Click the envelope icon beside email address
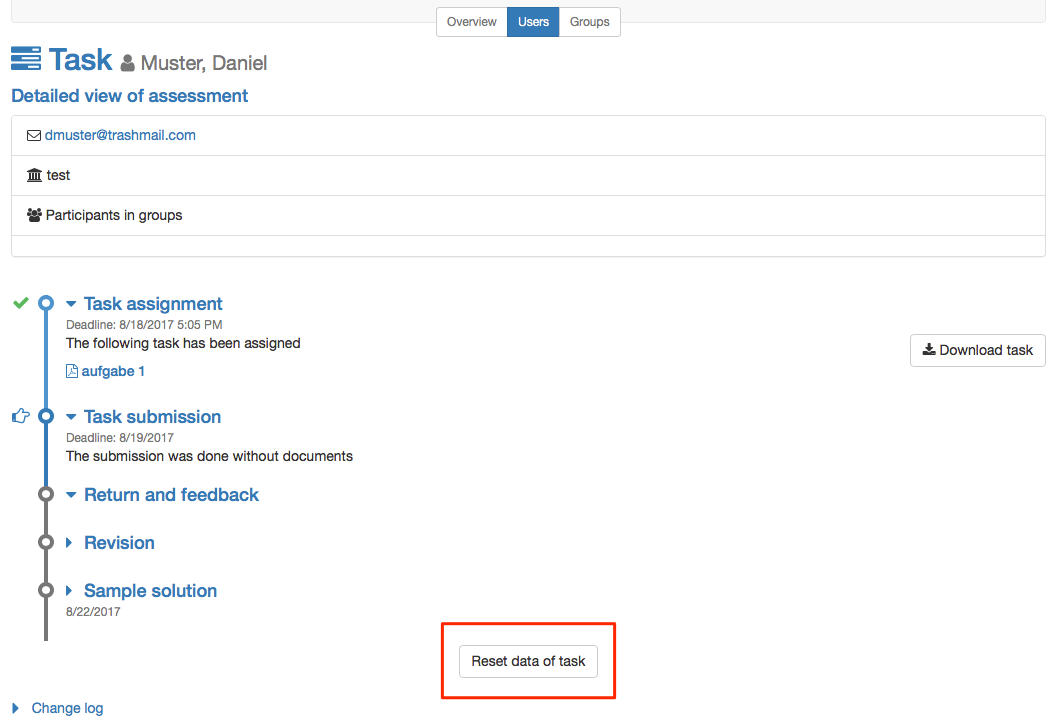1052x722 pixels. pyautogui.click(x=34, y=135)
